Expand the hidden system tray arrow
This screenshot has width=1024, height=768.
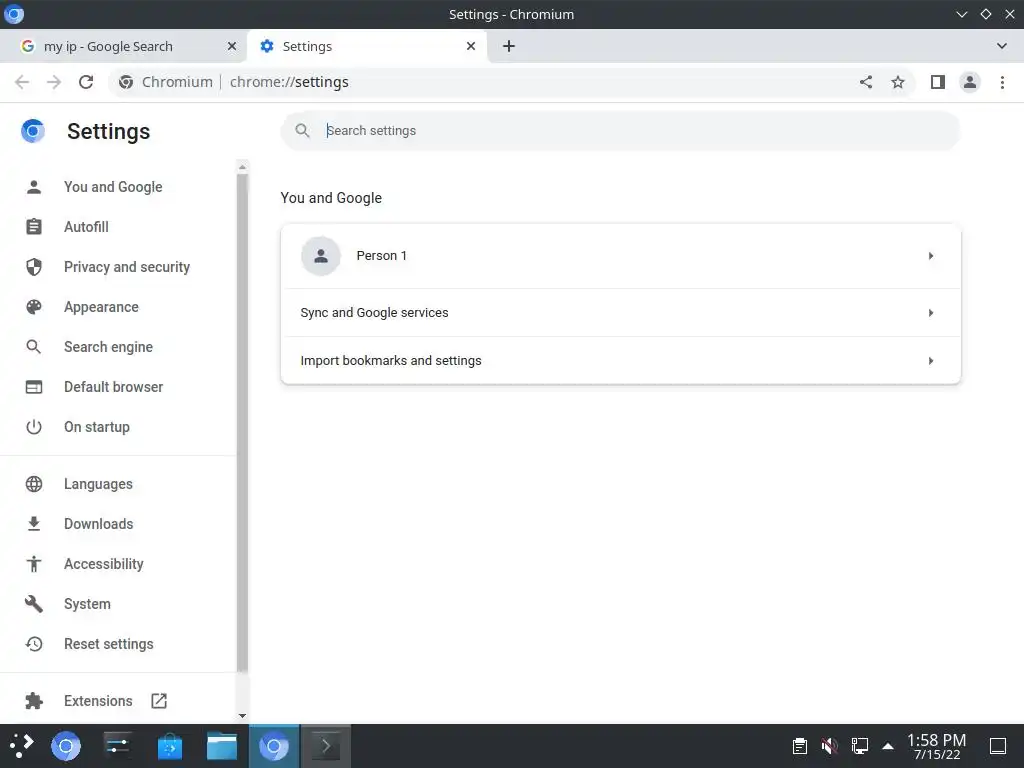click(888, 746)
